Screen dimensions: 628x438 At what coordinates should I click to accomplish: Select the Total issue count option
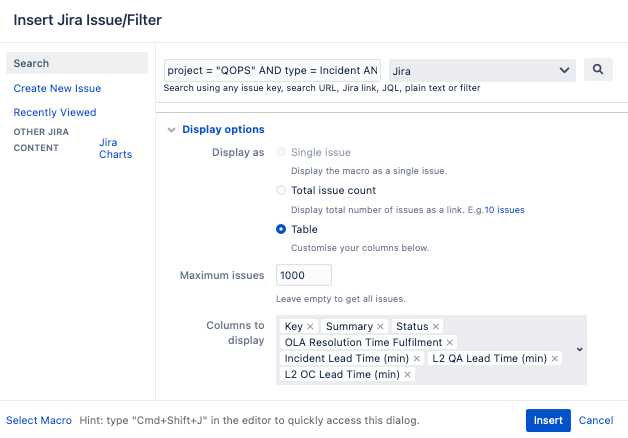[281, 190]
